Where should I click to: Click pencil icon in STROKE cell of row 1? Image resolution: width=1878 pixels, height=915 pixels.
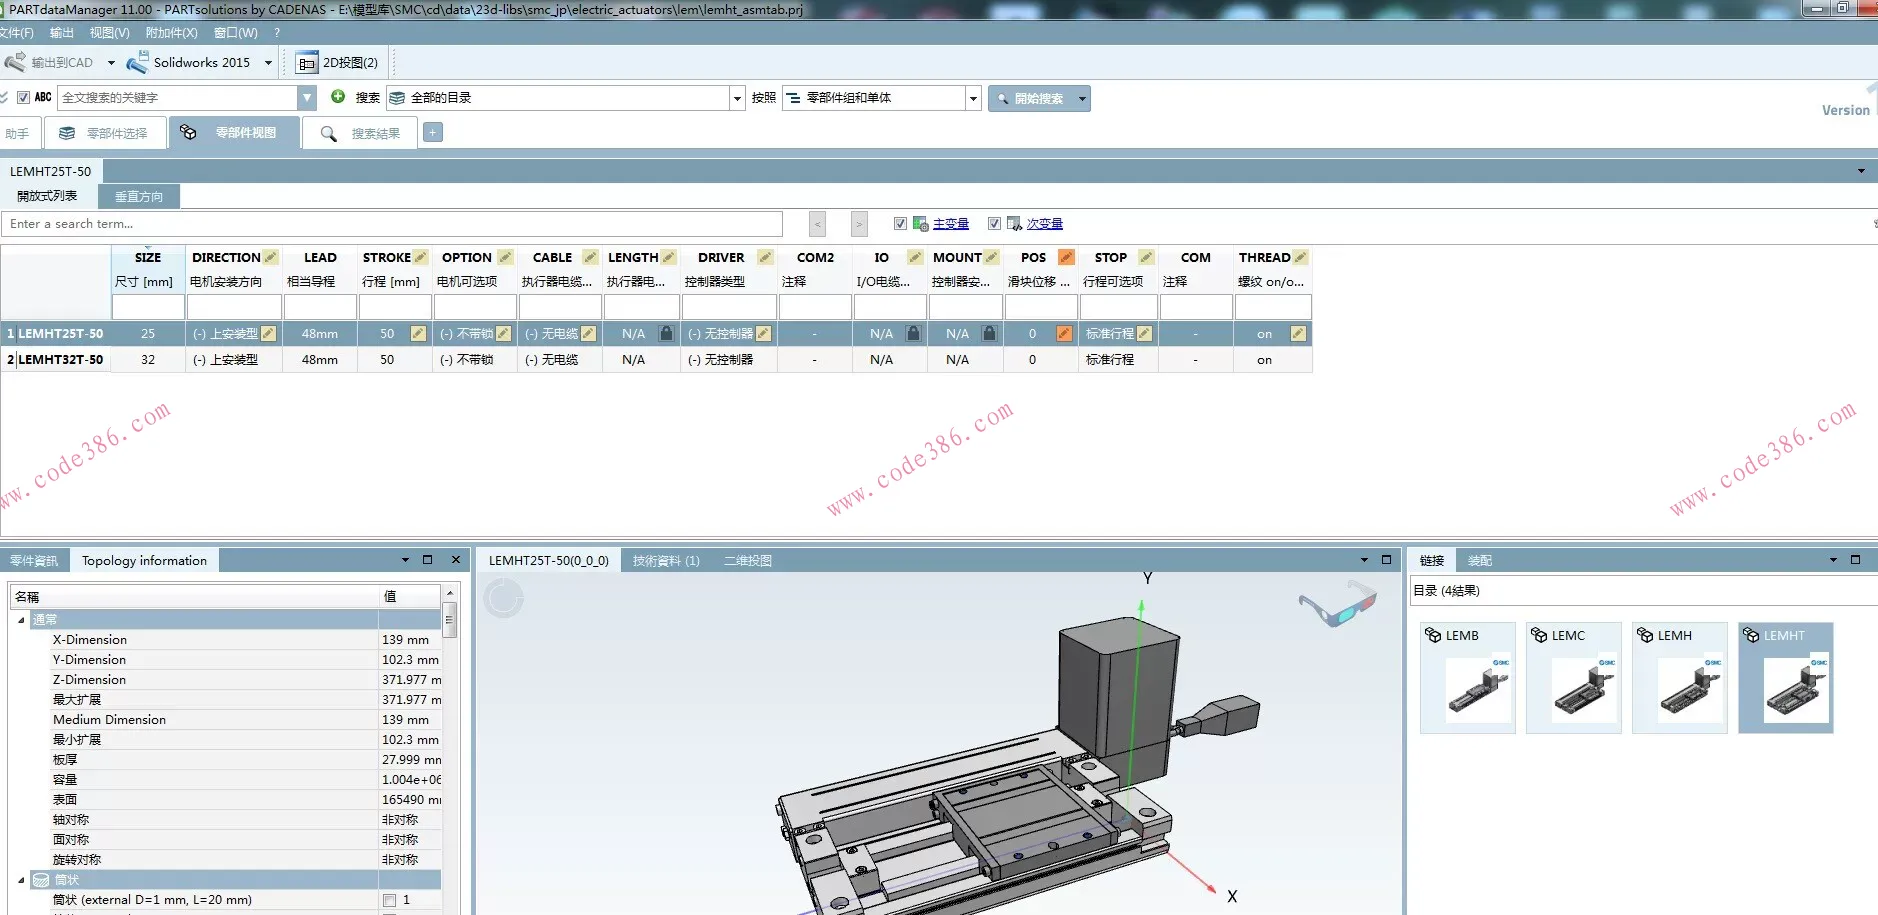tap(418, 333)
